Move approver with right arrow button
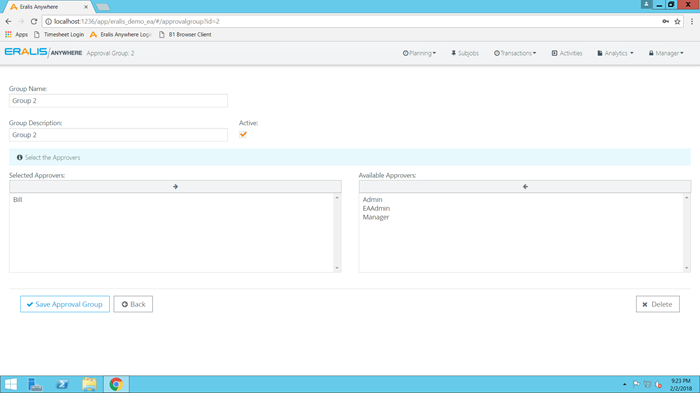 click(x=175, y=187)
